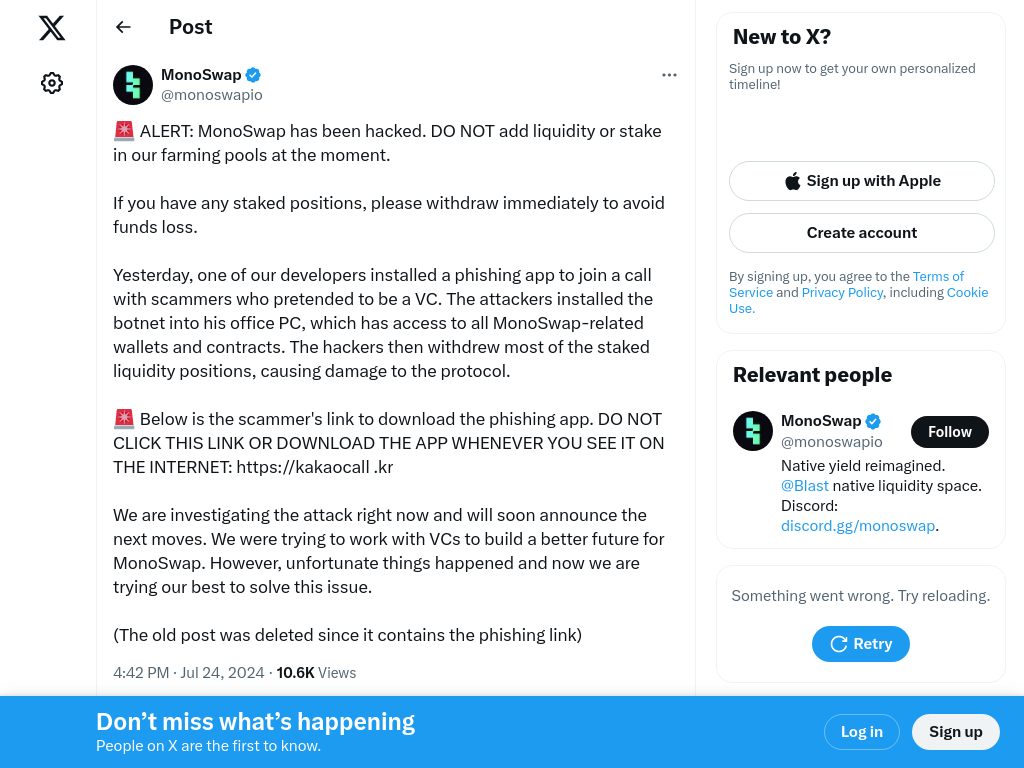The width and height of the screenshot is (1024, 768).
Task: Click verified badge beside MonoSwap post name
Action: [x=254, y=75]
